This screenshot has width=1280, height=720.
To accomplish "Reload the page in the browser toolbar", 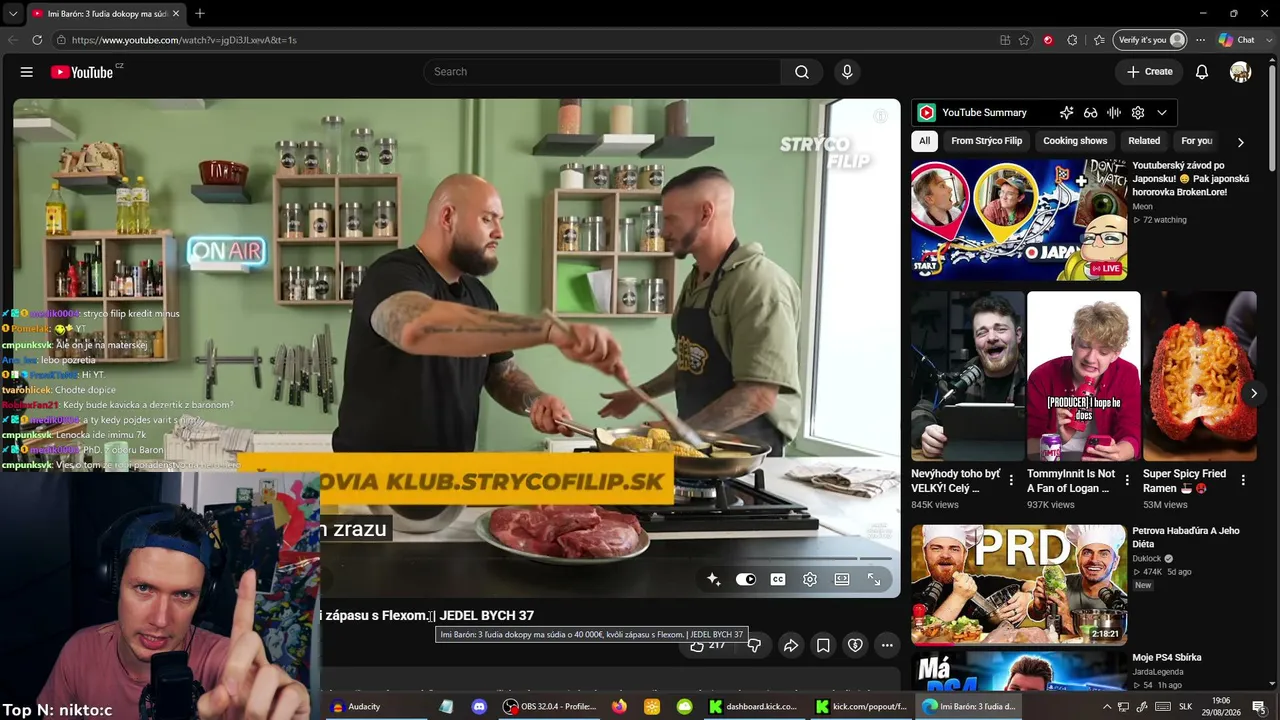I will [x=37, y=40].
